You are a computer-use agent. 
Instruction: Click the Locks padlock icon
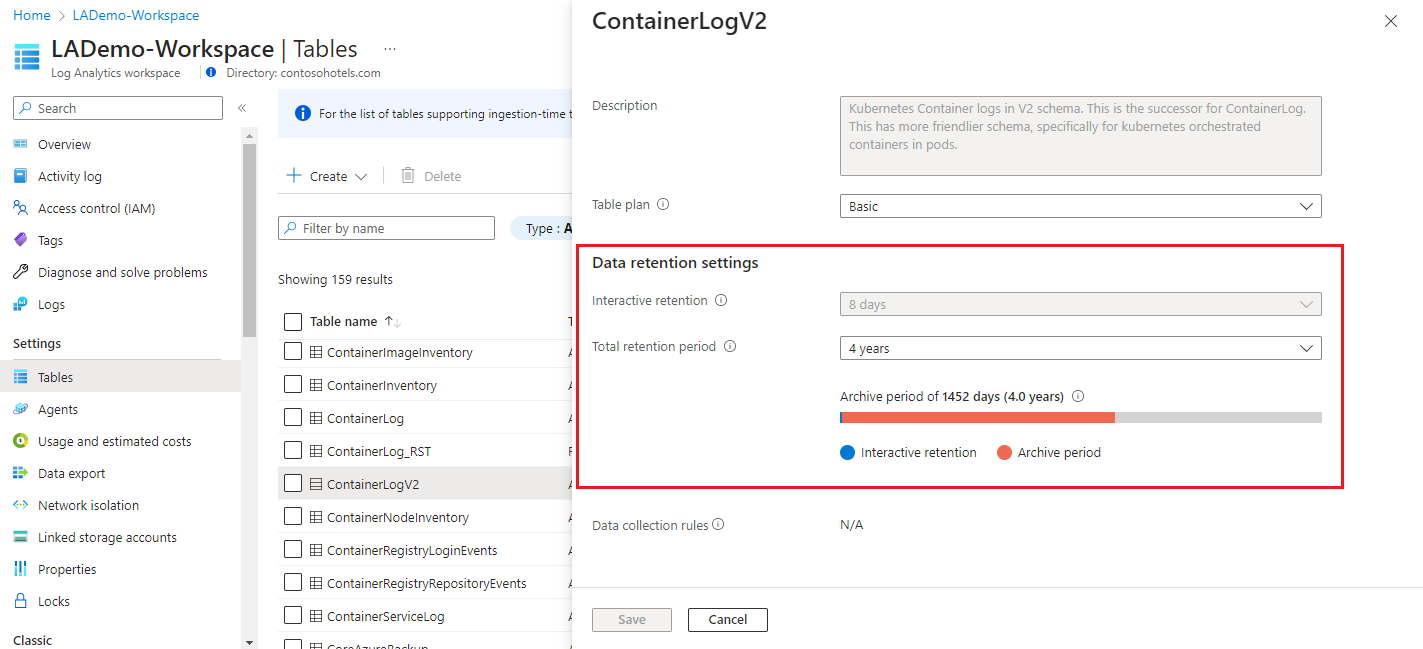20,601
